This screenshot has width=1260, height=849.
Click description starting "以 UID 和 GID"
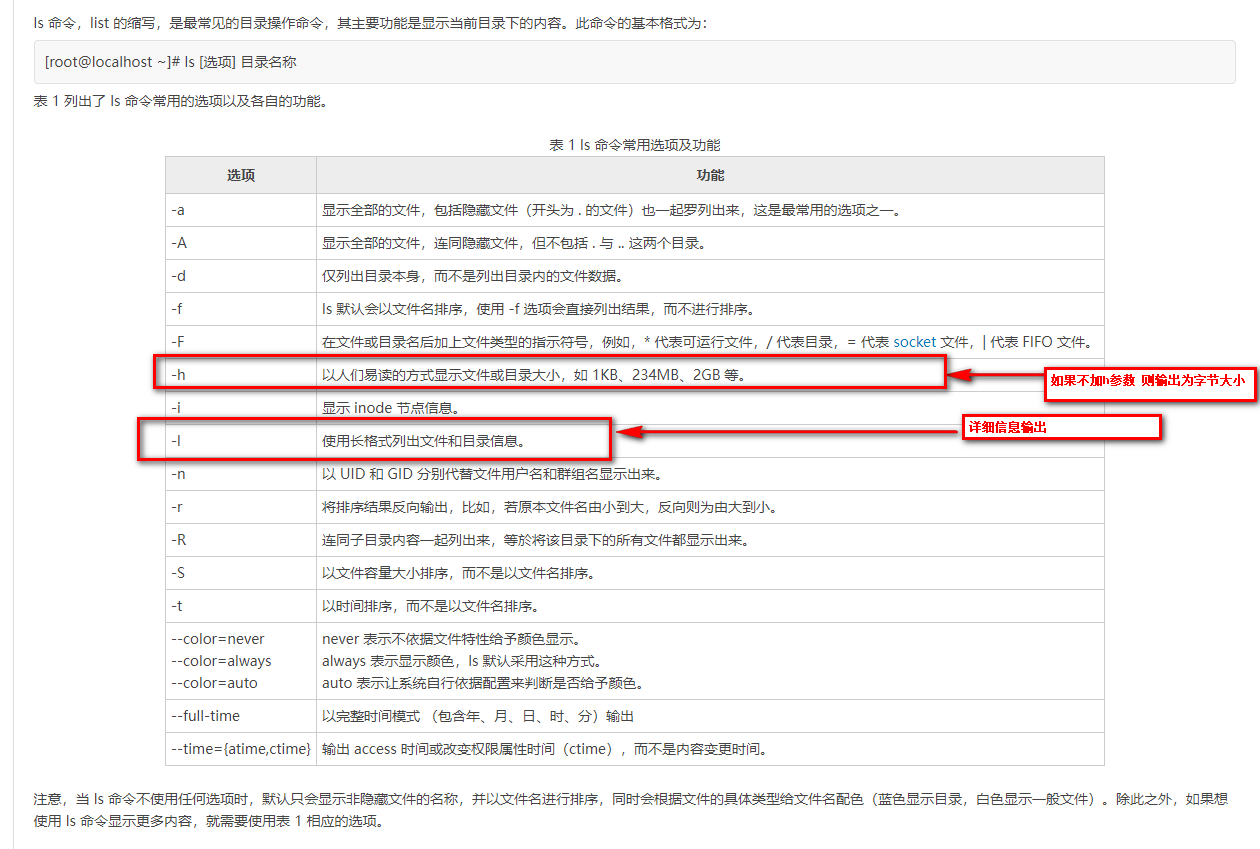click(x=491, y=474)
